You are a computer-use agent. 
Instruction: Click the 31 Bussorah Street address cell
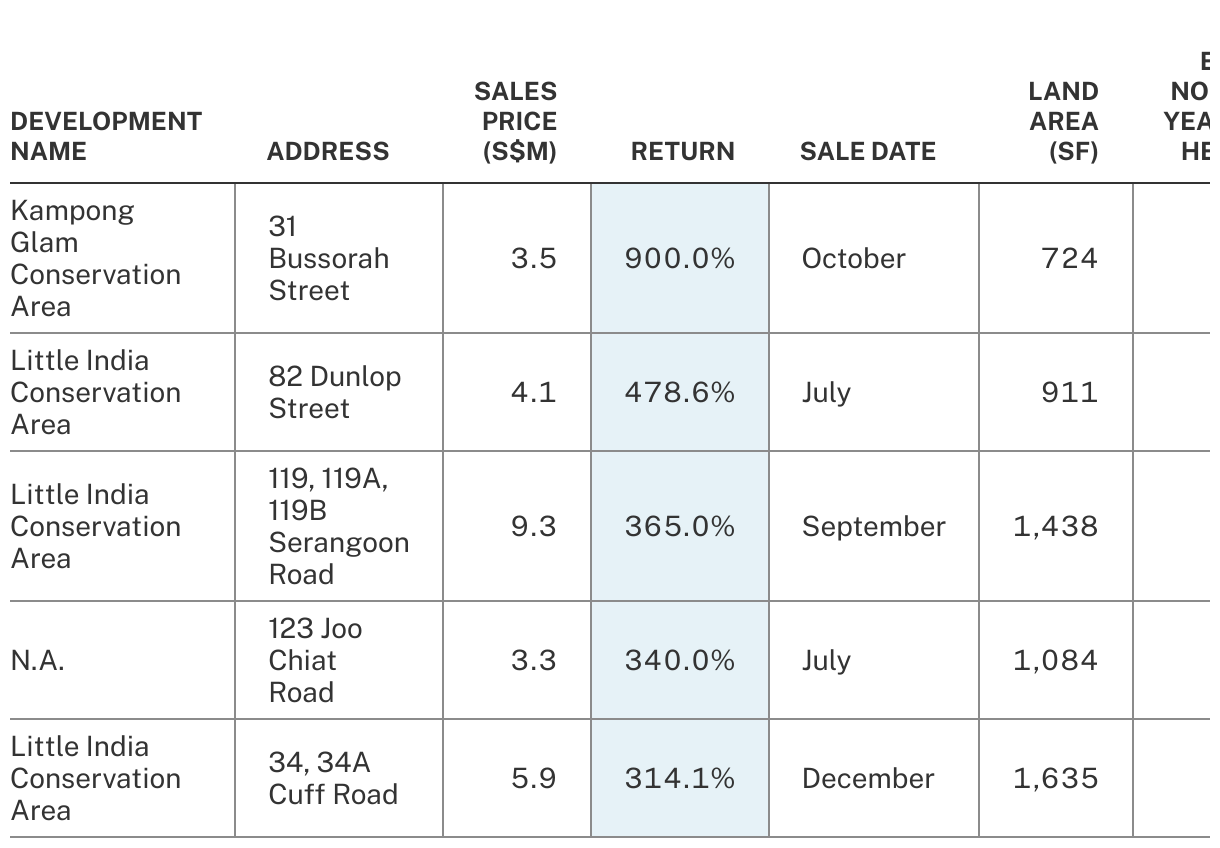pyautogui.click(x=329, y=258)
